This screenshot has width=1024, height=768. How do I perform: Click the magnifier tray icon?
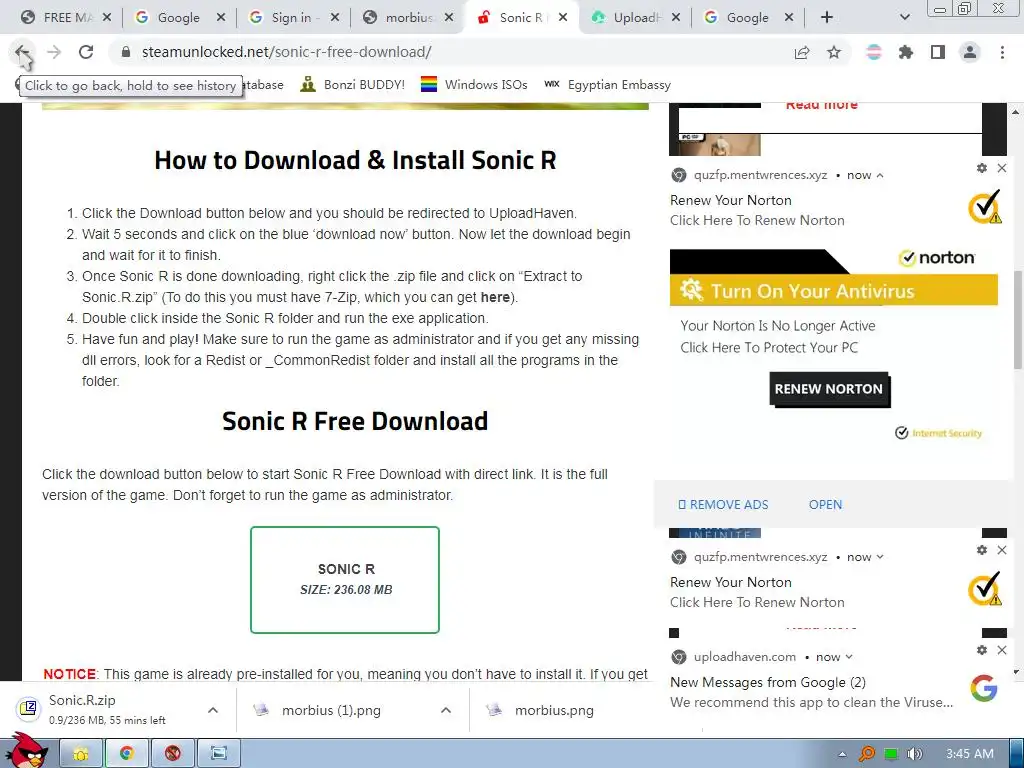tap(867, 754)
